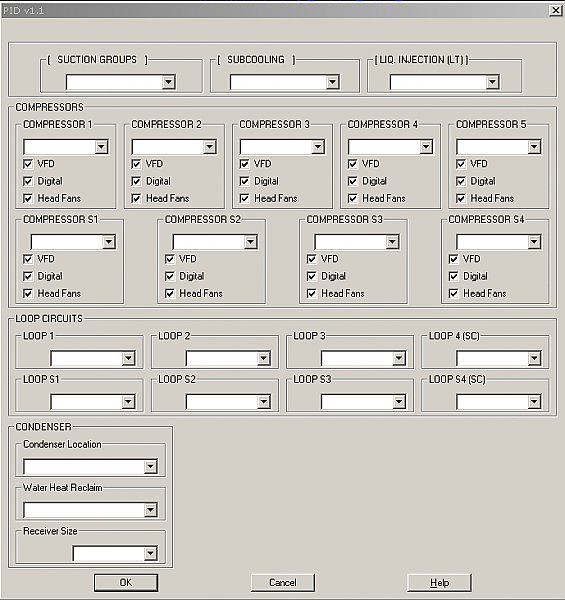Expand the Condenser Location dropdown

pyautogui.click(x=90, y=466)
